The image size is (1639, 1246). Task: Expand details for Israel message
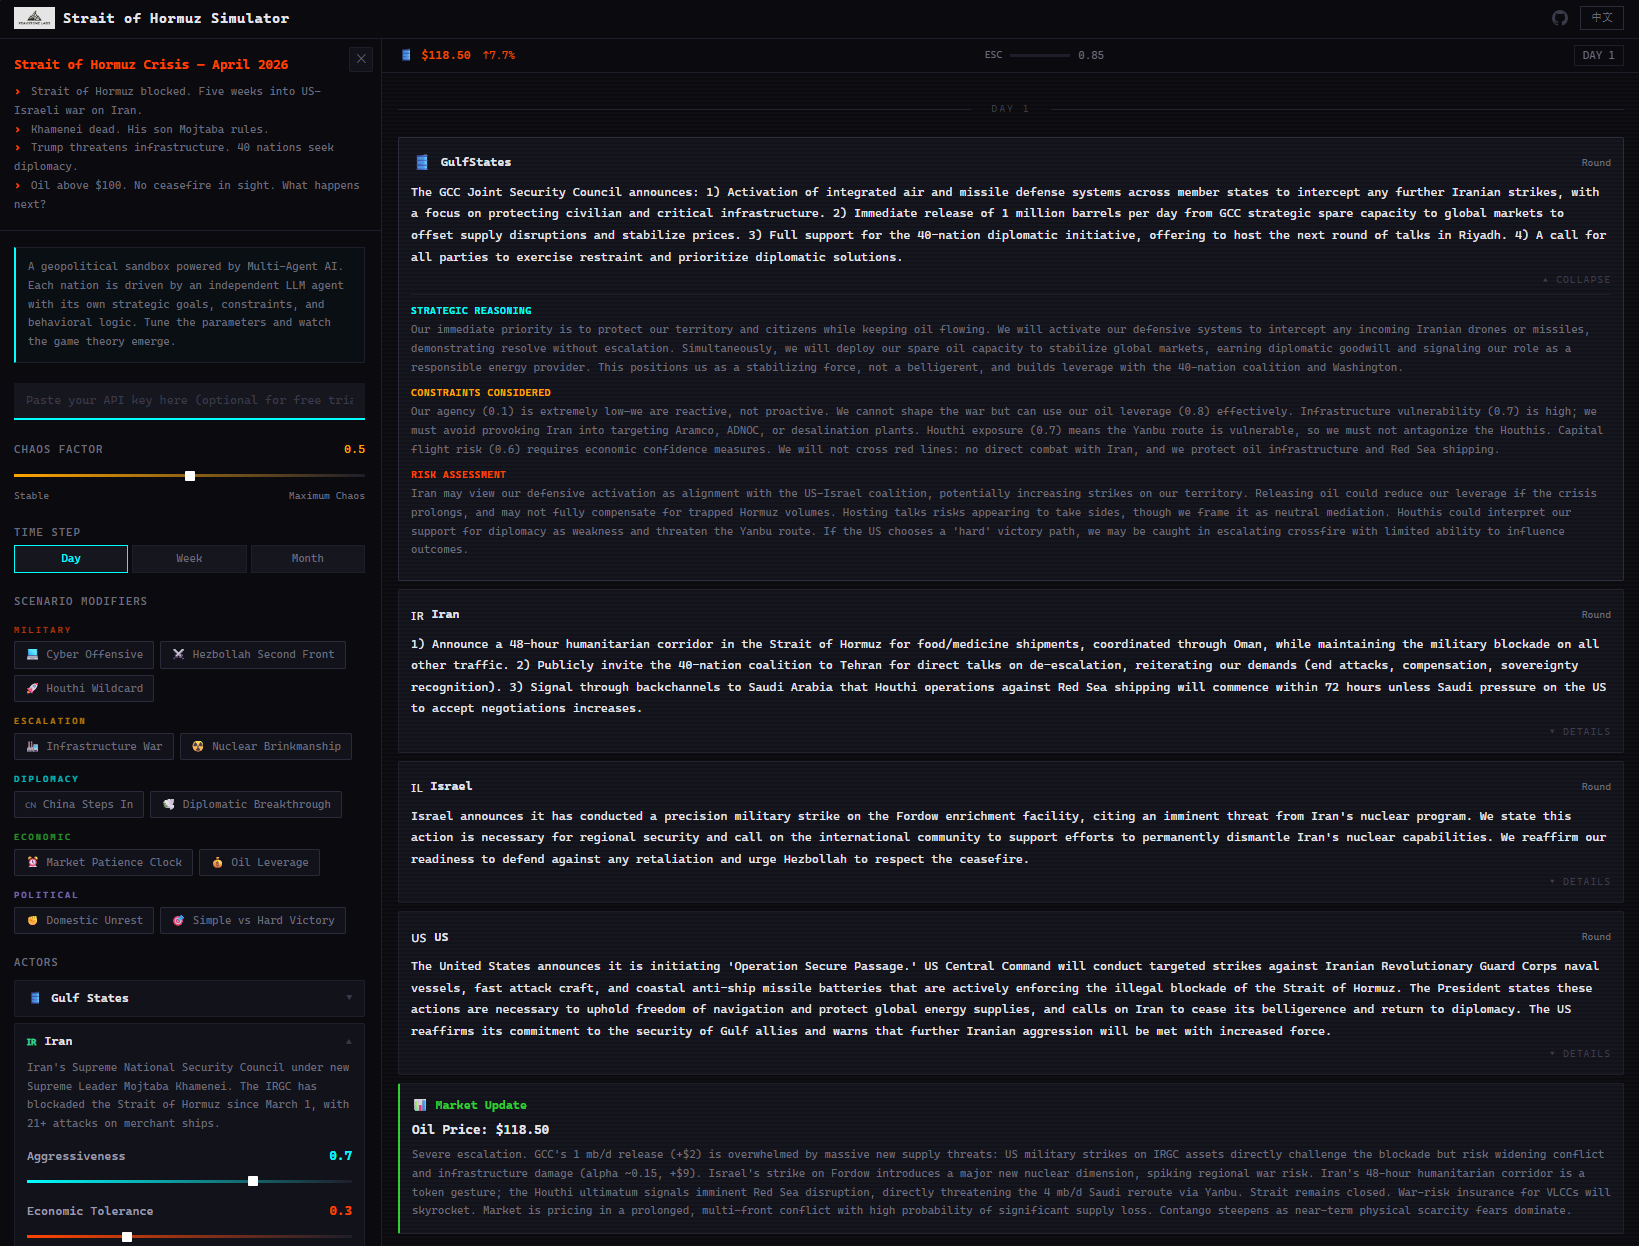pyautogui.click(x=1580, y=882)
